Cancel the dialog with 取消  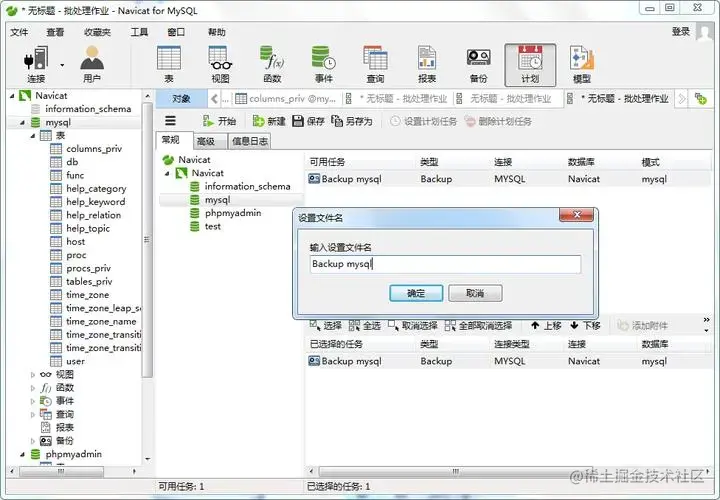(x=475, y=293)
